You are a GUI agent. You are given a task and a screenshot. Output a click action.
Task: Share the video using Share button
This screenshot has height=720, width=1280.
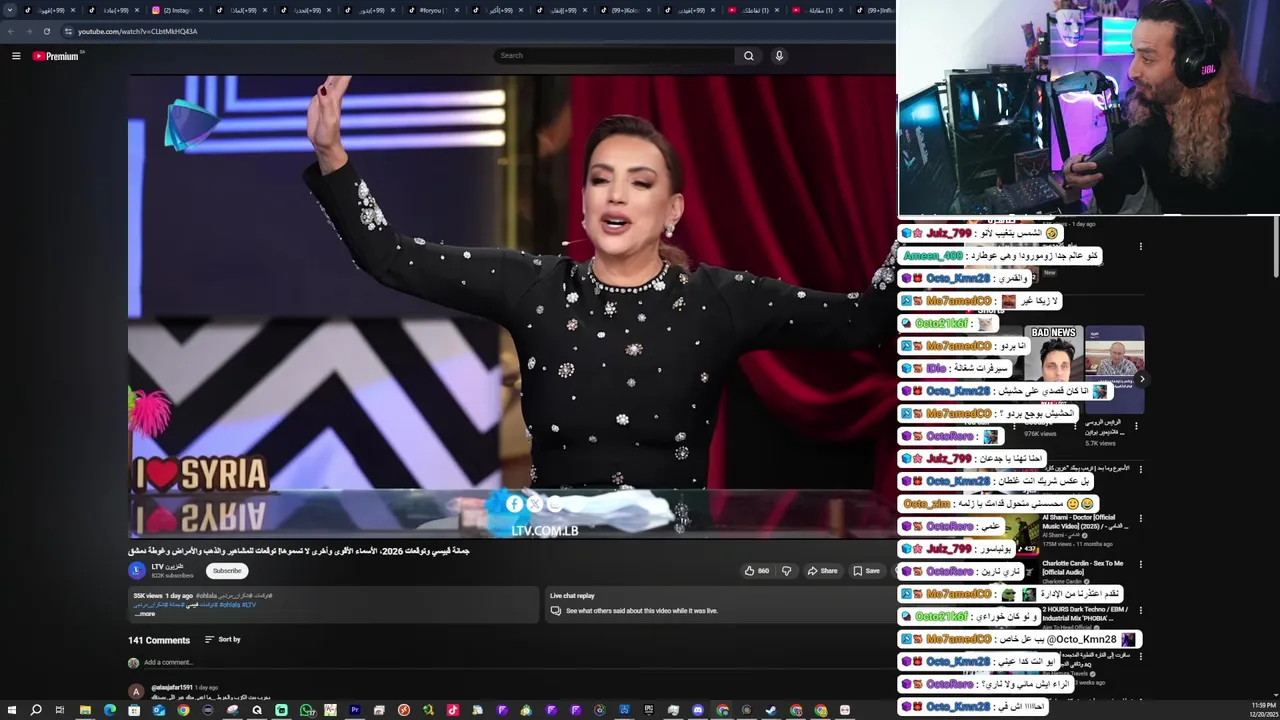[823, 571]
